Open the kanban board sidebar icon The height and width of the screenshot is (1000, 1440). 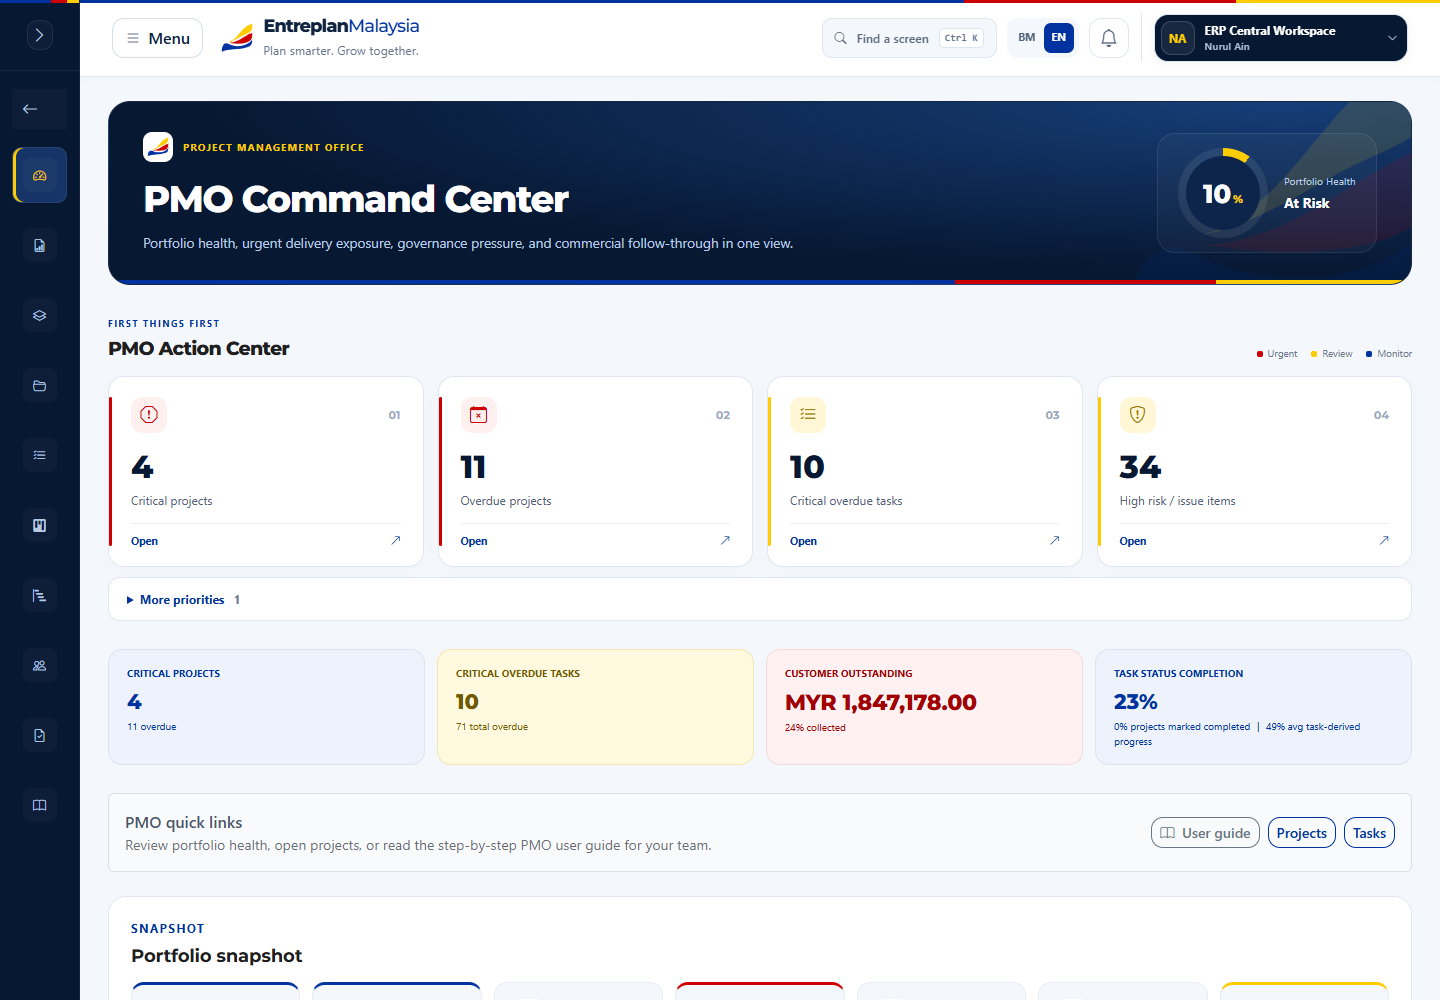(40, 525)
